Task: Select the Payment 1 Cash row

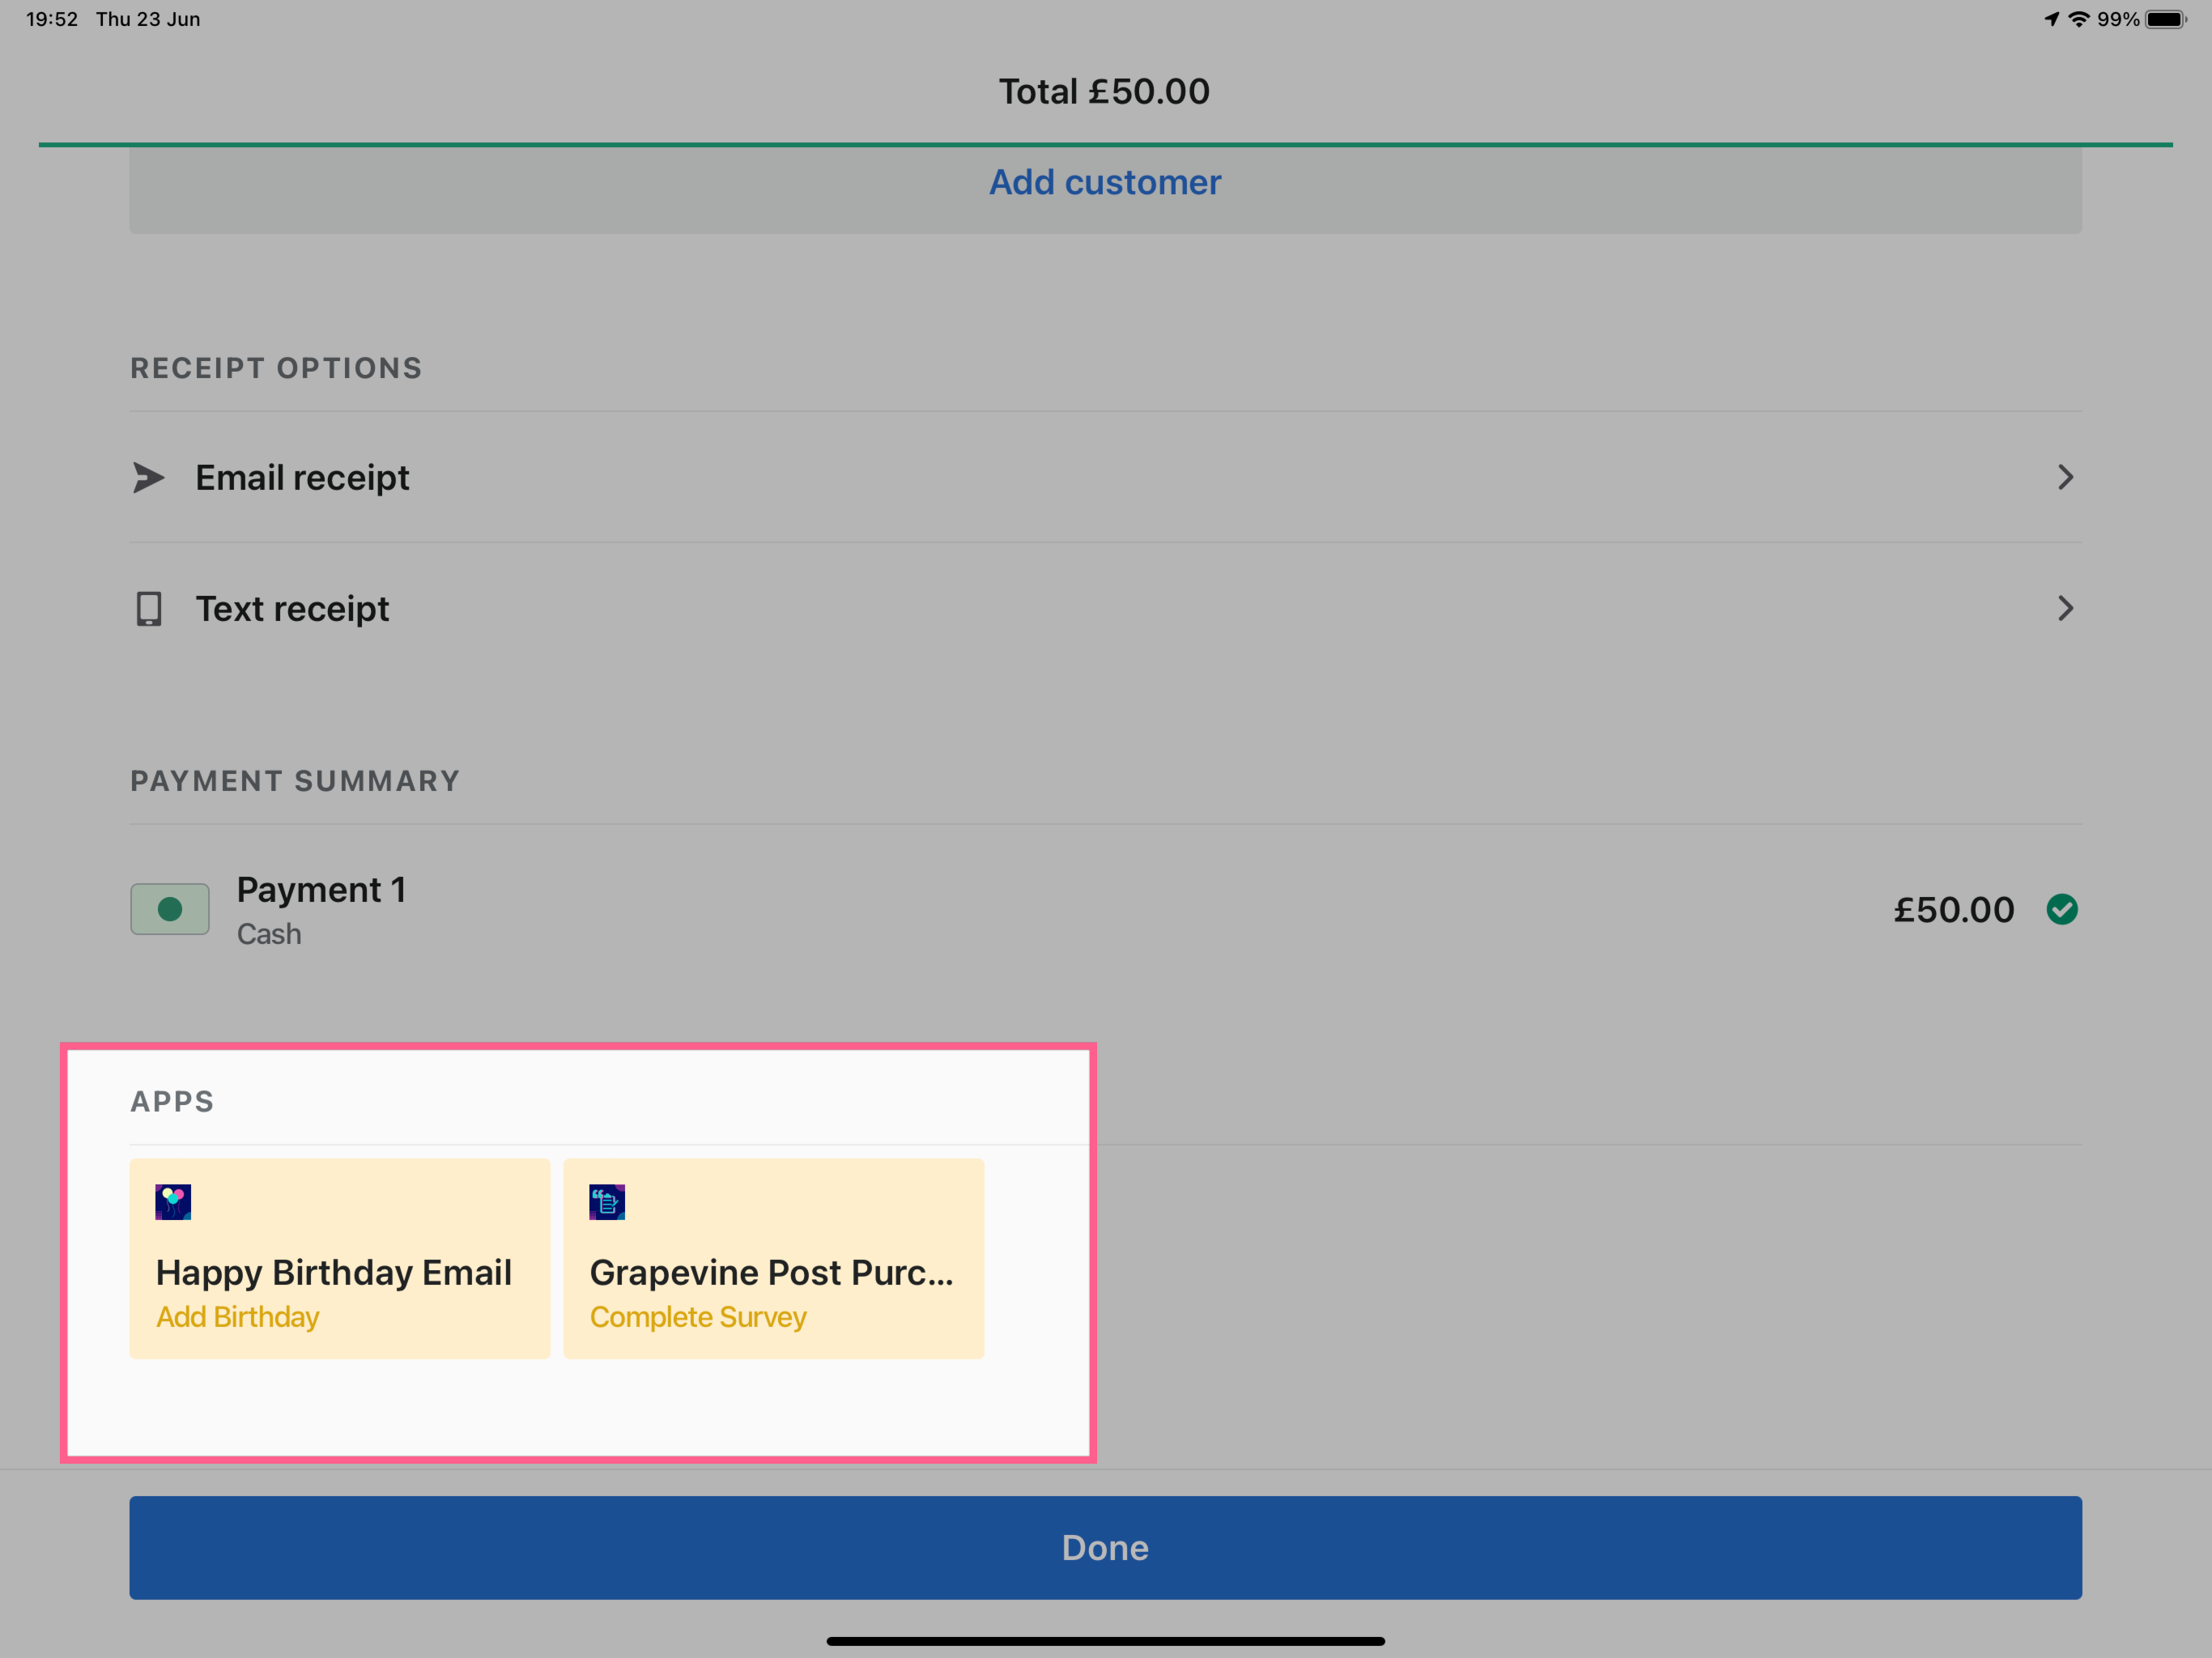Action: 1000,909
